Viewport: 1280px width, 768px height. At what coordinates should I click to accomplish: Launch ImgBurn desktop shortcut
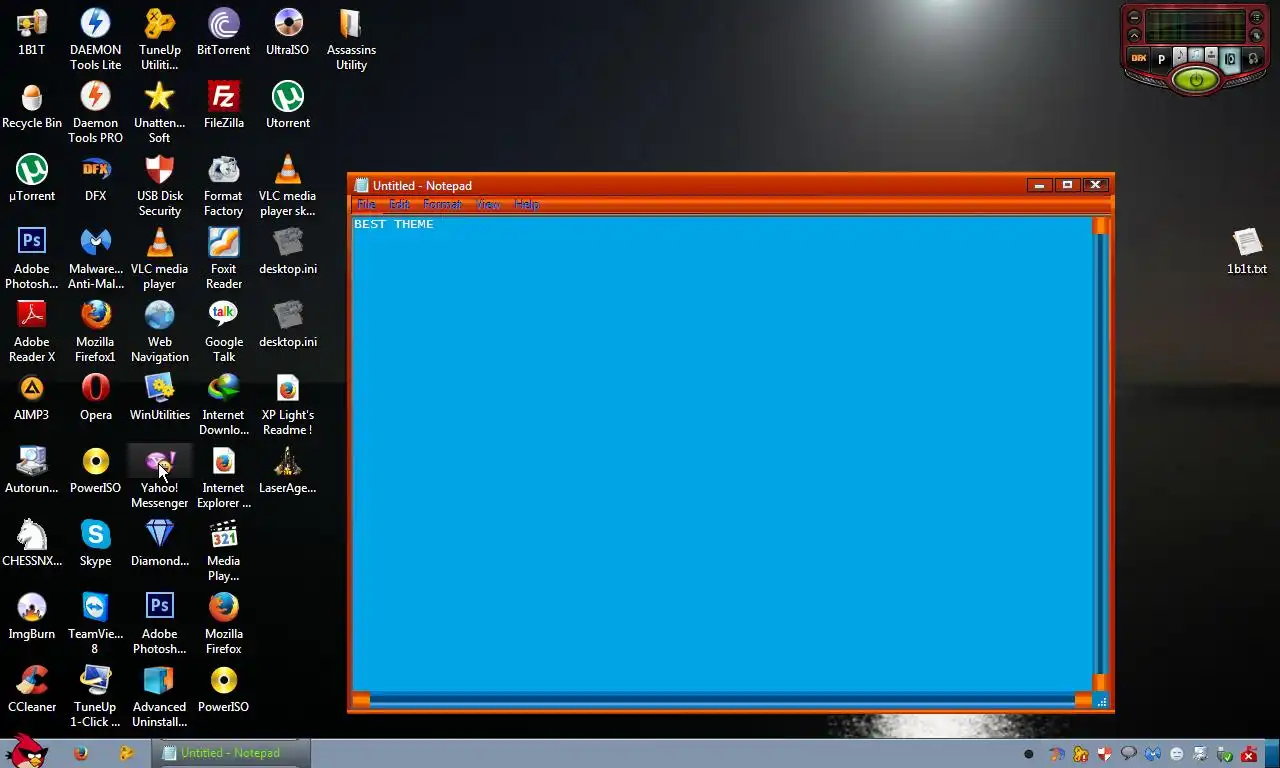(x=32, y=616)
